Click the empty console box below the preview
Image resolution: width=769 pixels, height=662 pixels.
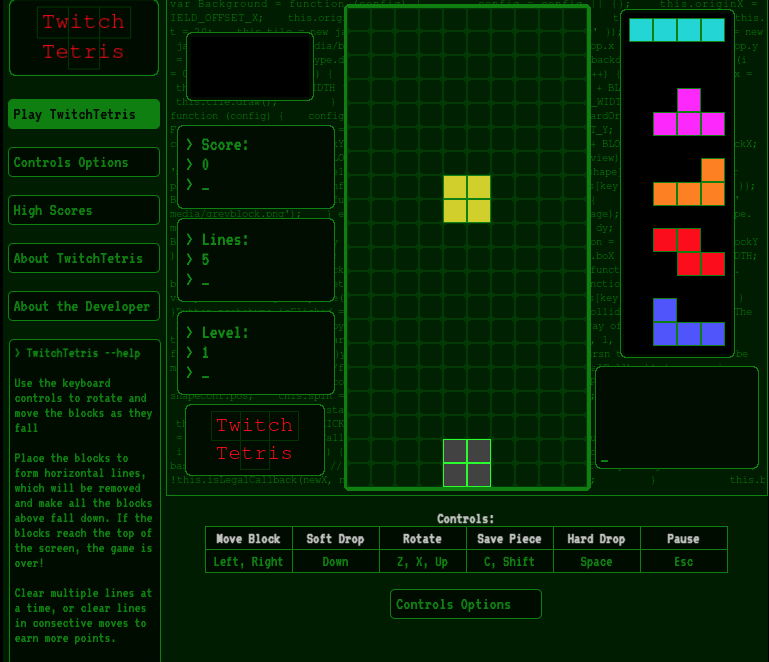click(x=677, y=417)
